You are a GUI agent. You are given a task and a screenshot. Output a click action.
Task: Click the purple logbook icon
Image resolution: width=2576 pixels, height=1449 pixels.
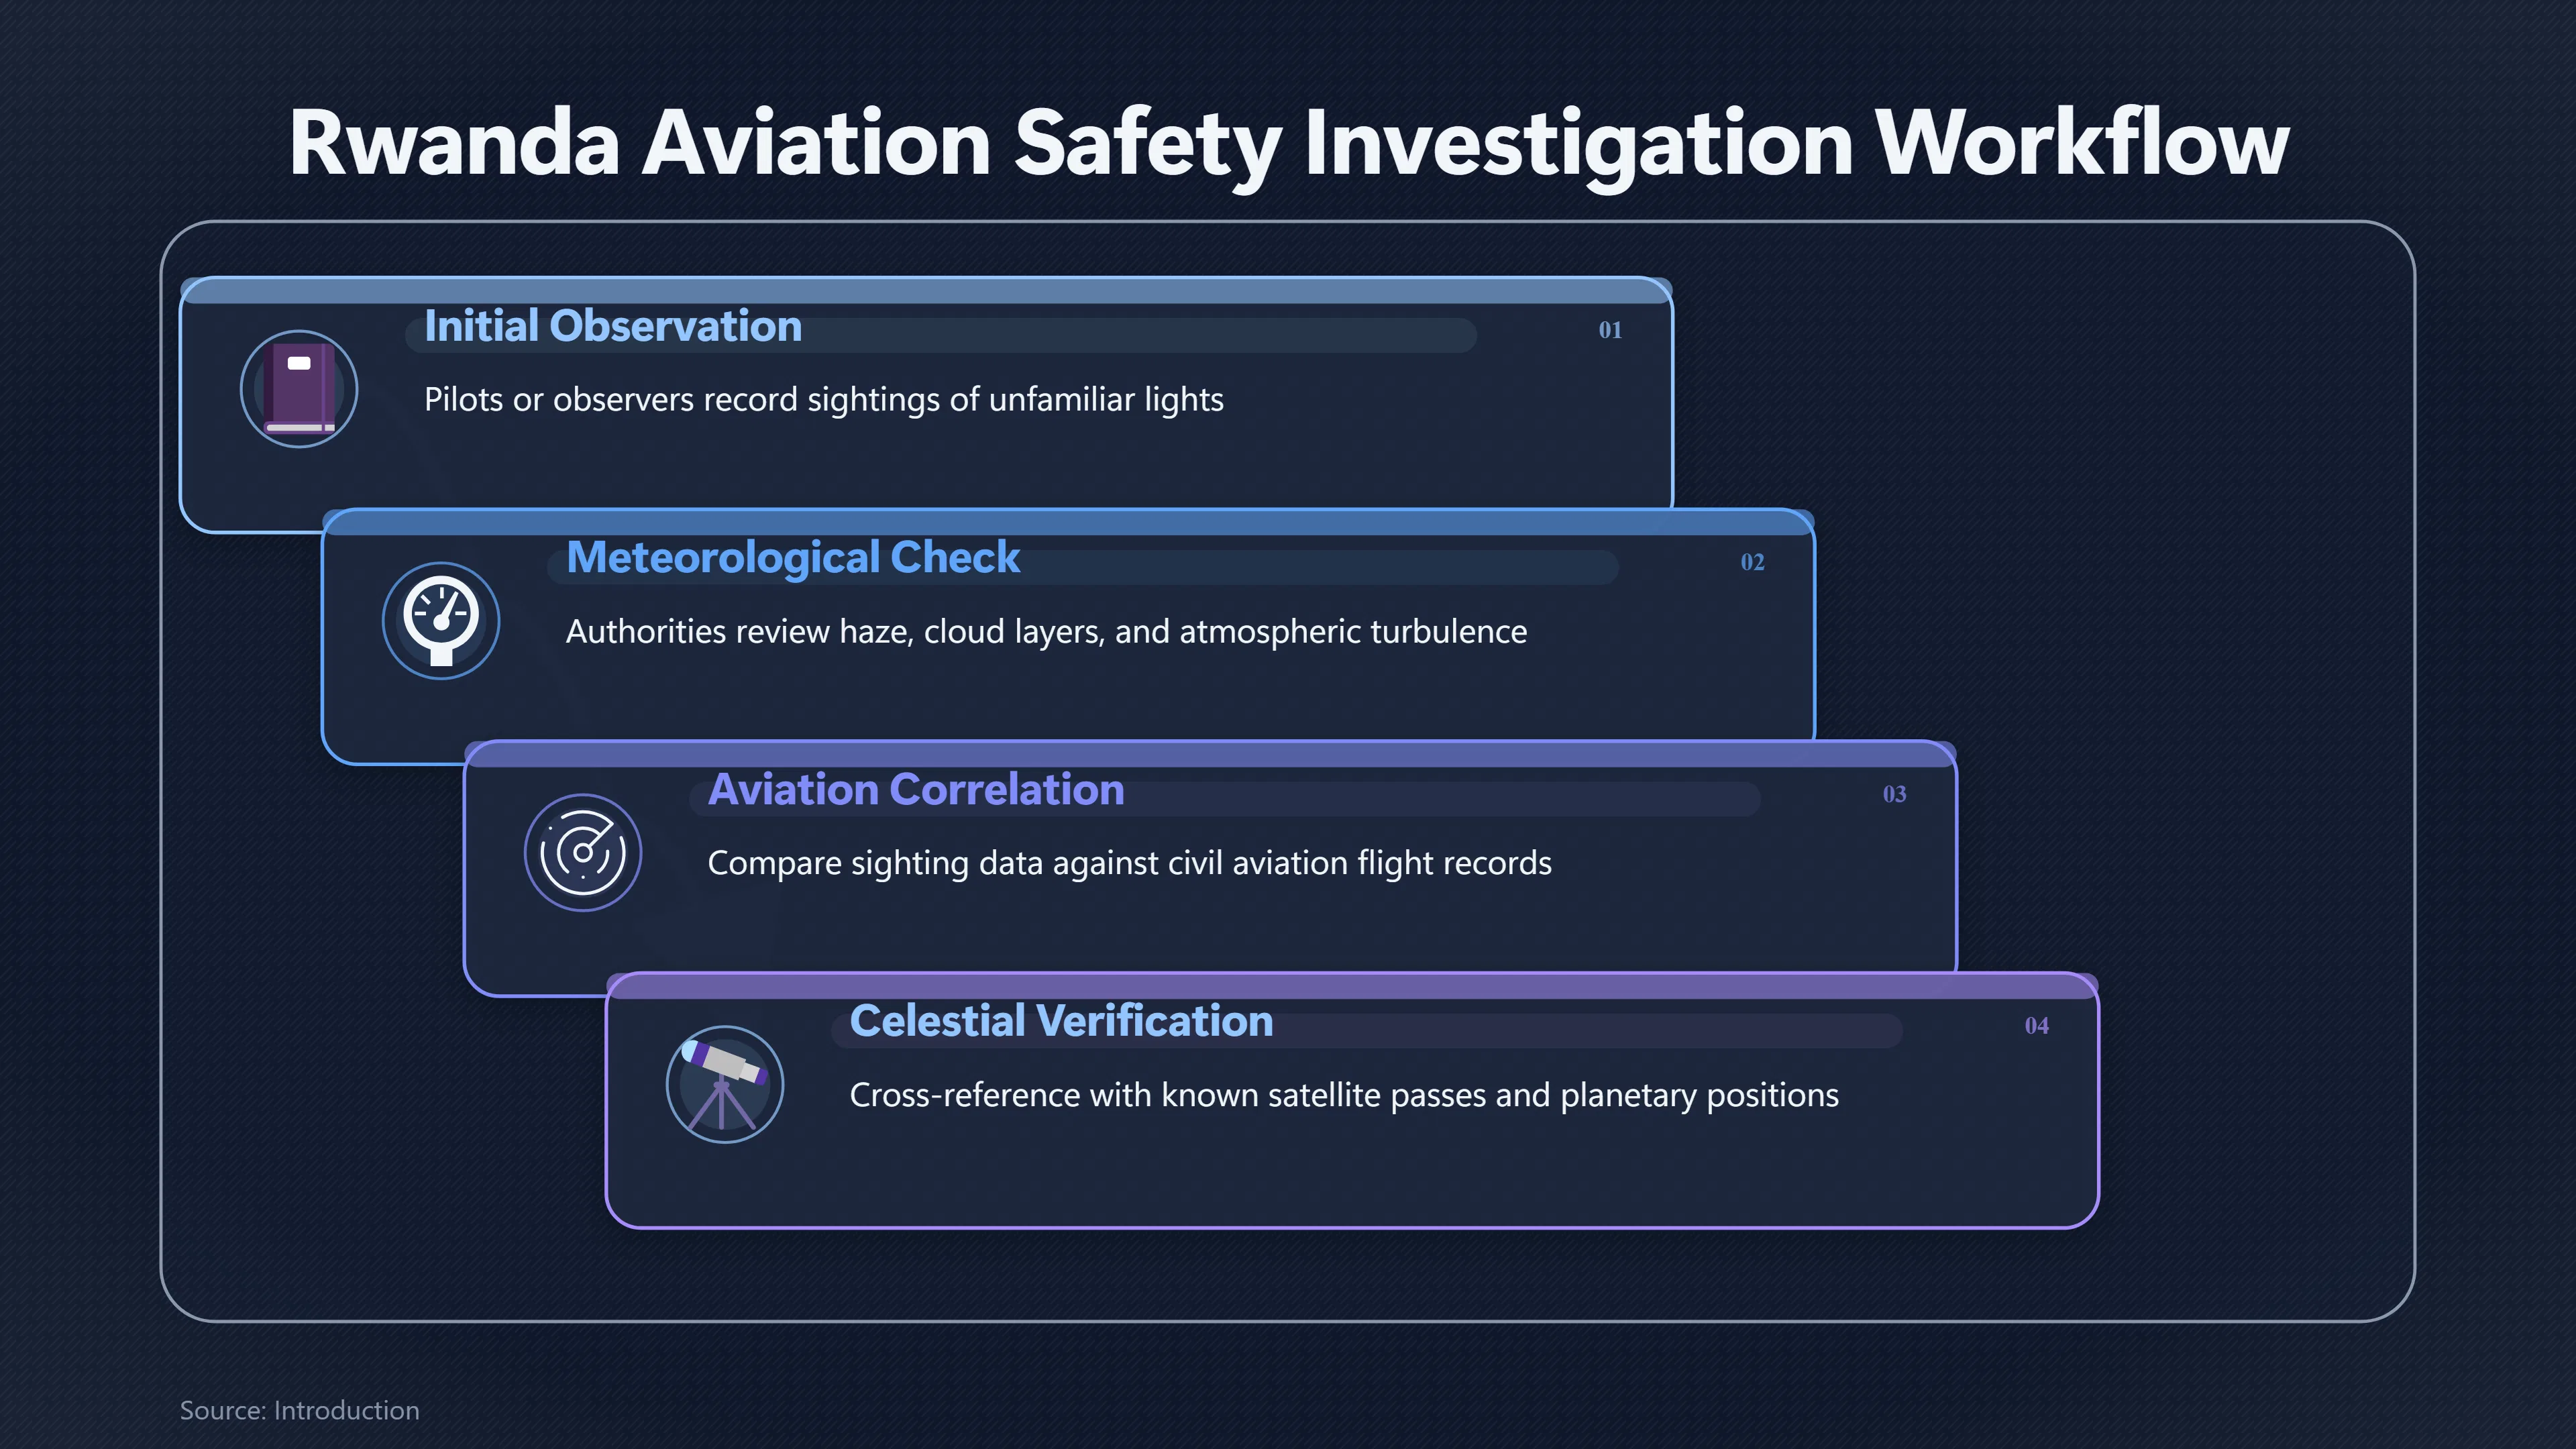click(x=299, y=389)
